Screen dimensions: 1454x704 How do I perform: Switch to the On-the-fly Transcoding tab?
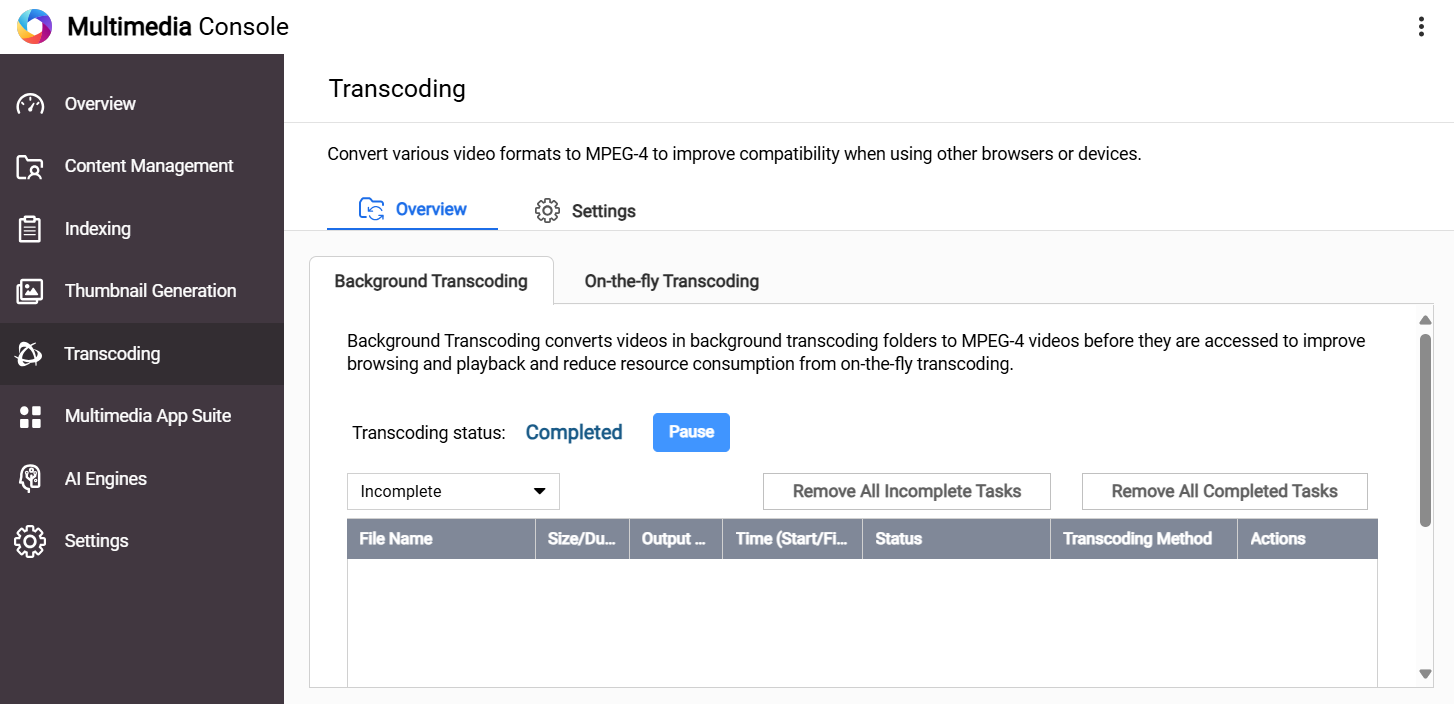(x=671, y=281)
